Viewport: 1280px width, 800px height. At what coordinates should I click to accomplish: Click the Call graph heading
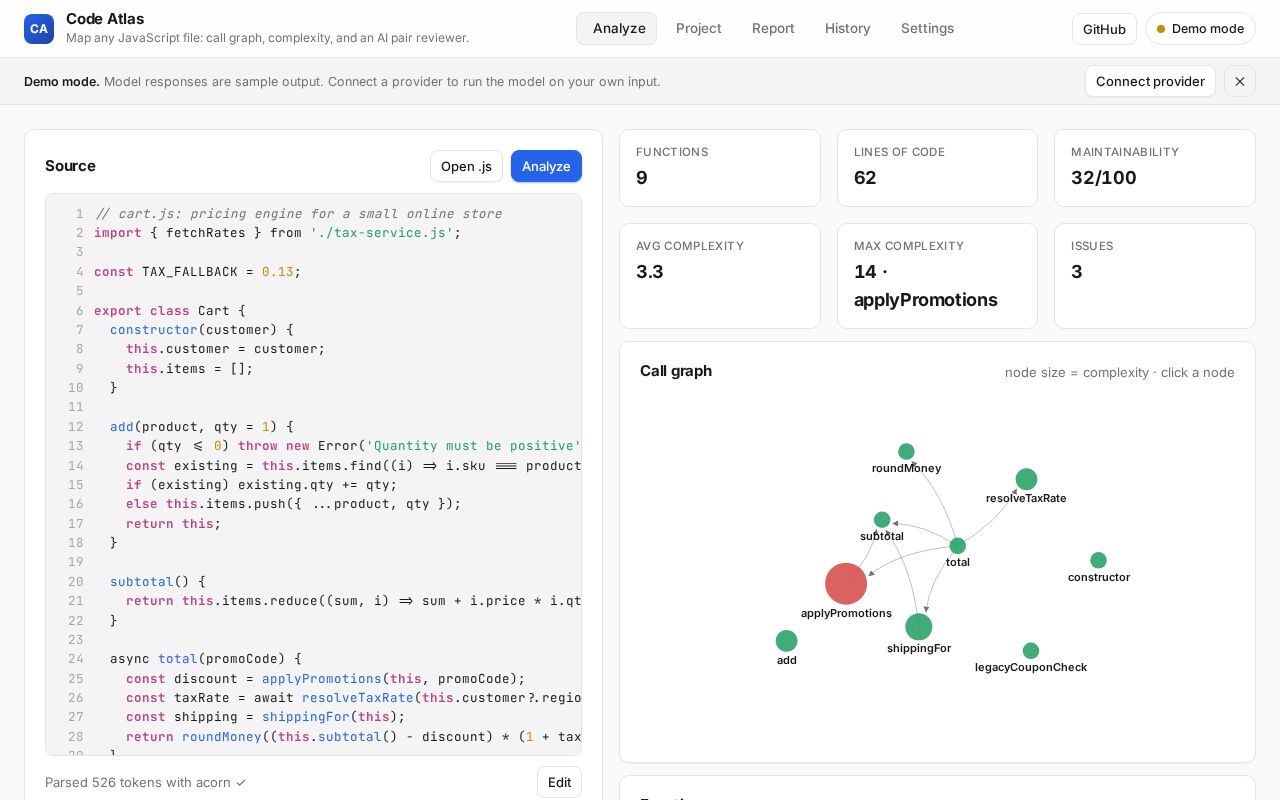676,371
